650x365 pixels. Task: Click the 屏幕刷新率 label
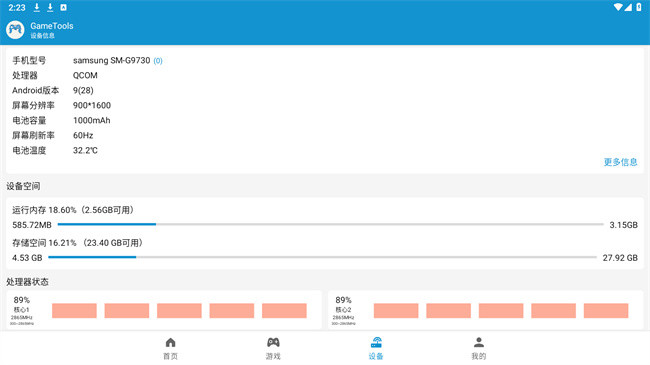33,135
